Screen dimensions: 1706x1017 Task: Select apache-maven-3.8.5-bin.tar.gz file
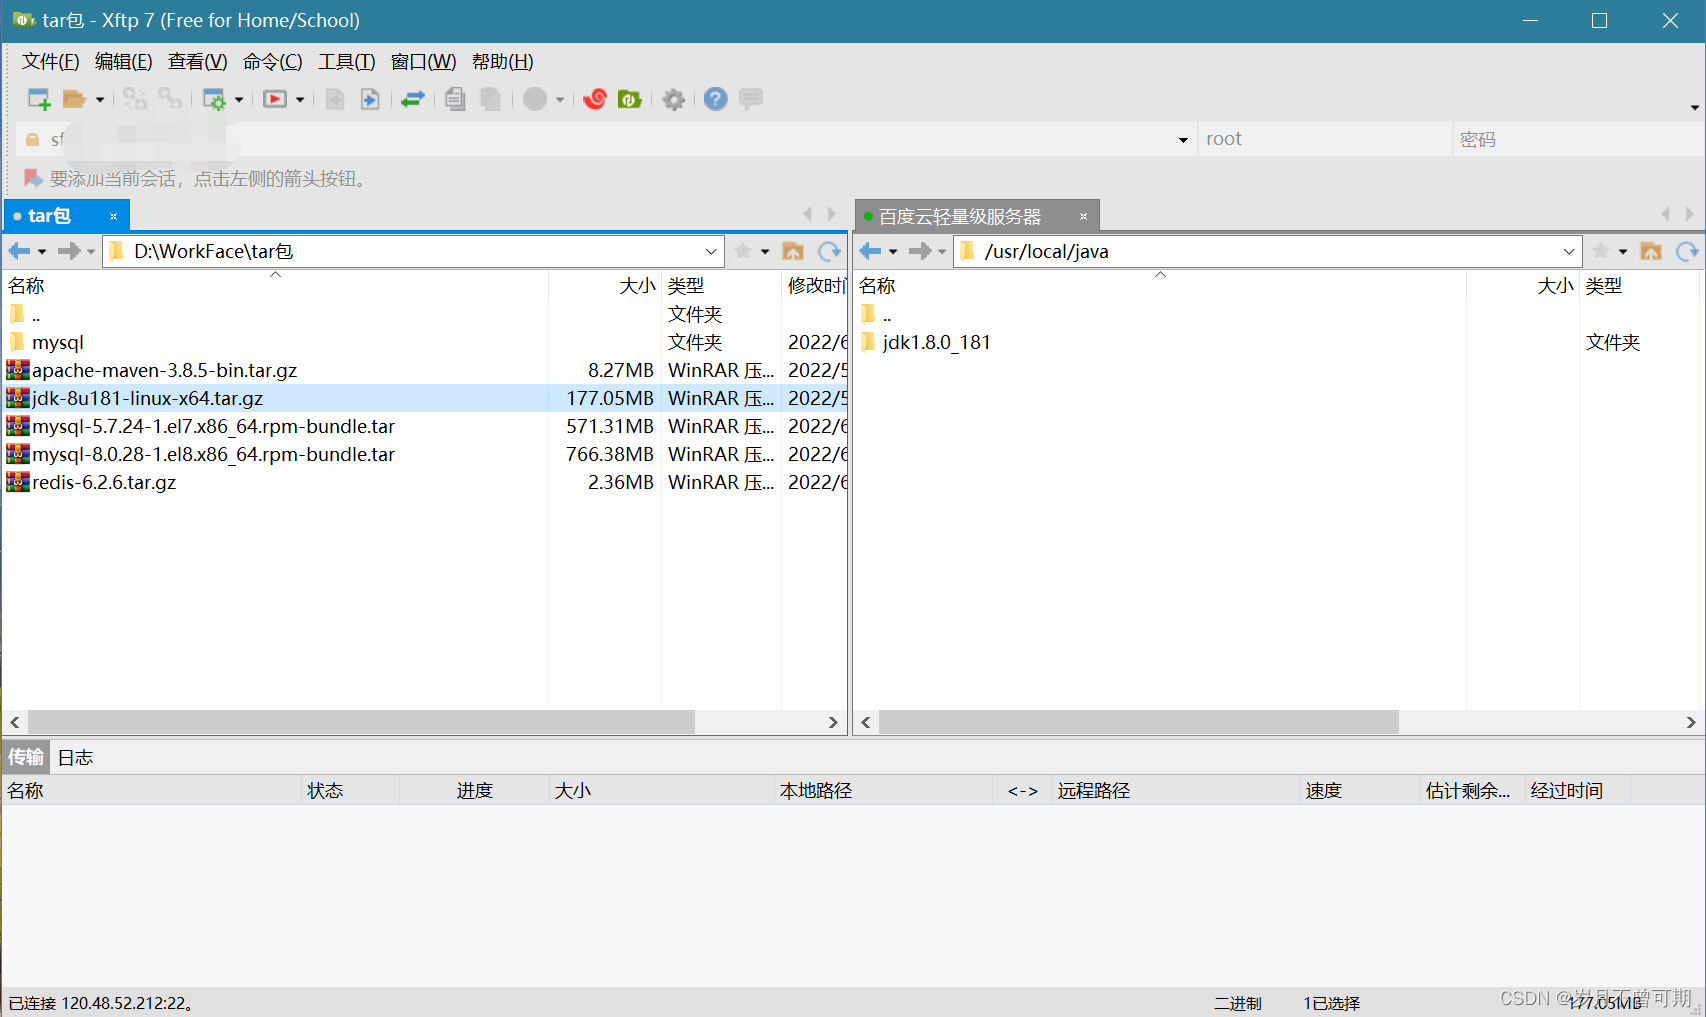point(165,371)
